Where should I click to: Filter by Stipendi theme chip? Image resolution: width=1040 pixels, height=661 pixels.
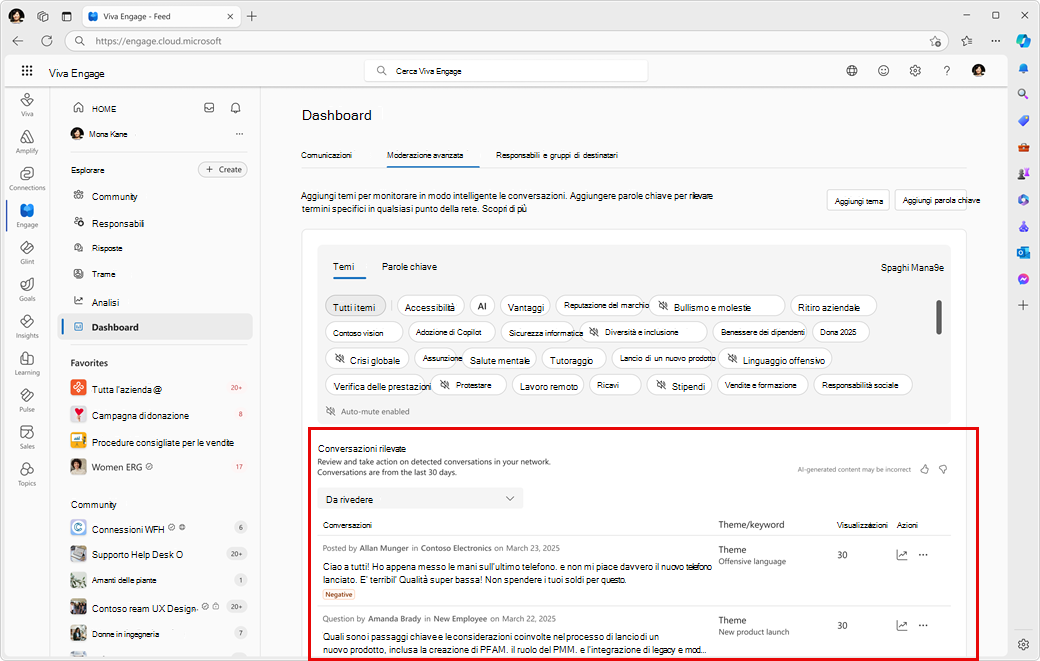tap(680, 385)
